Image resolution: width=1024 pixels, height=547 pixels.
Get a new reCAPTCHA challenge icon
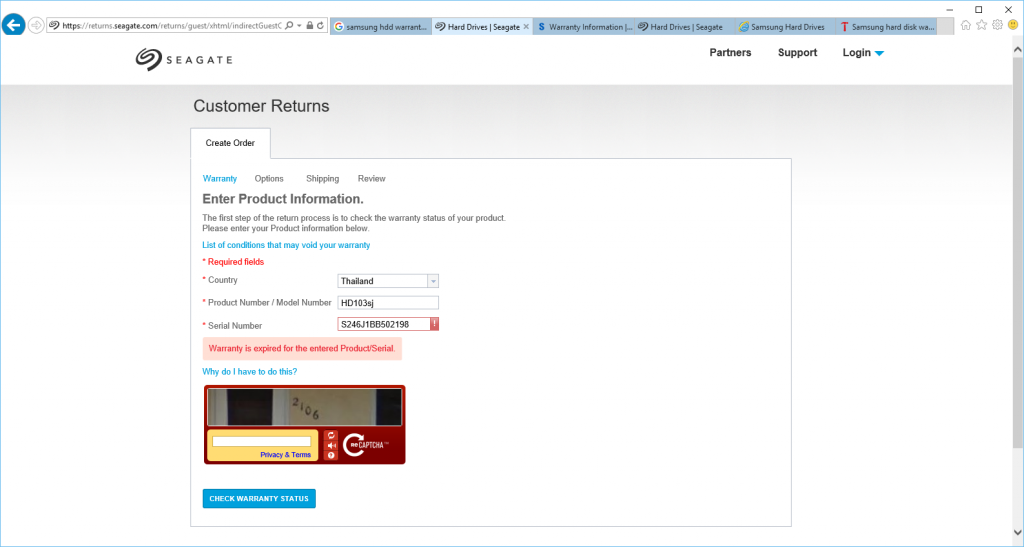tap(331, 435)
